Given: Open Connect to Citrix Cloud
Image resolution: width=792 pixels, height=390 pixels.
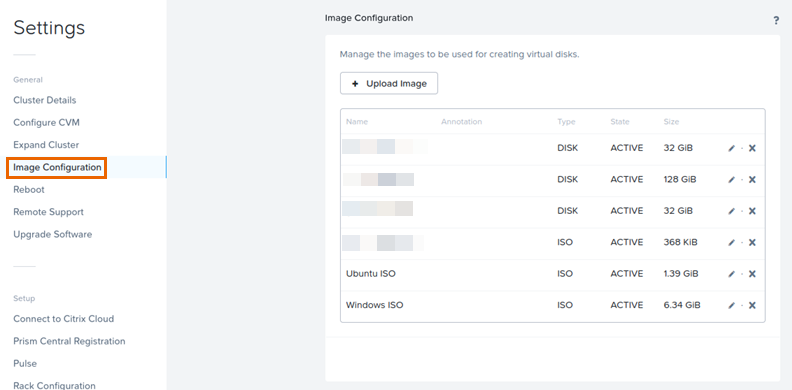Looking at the screenshot, I should pyautogui.click(x=64, y=319).
